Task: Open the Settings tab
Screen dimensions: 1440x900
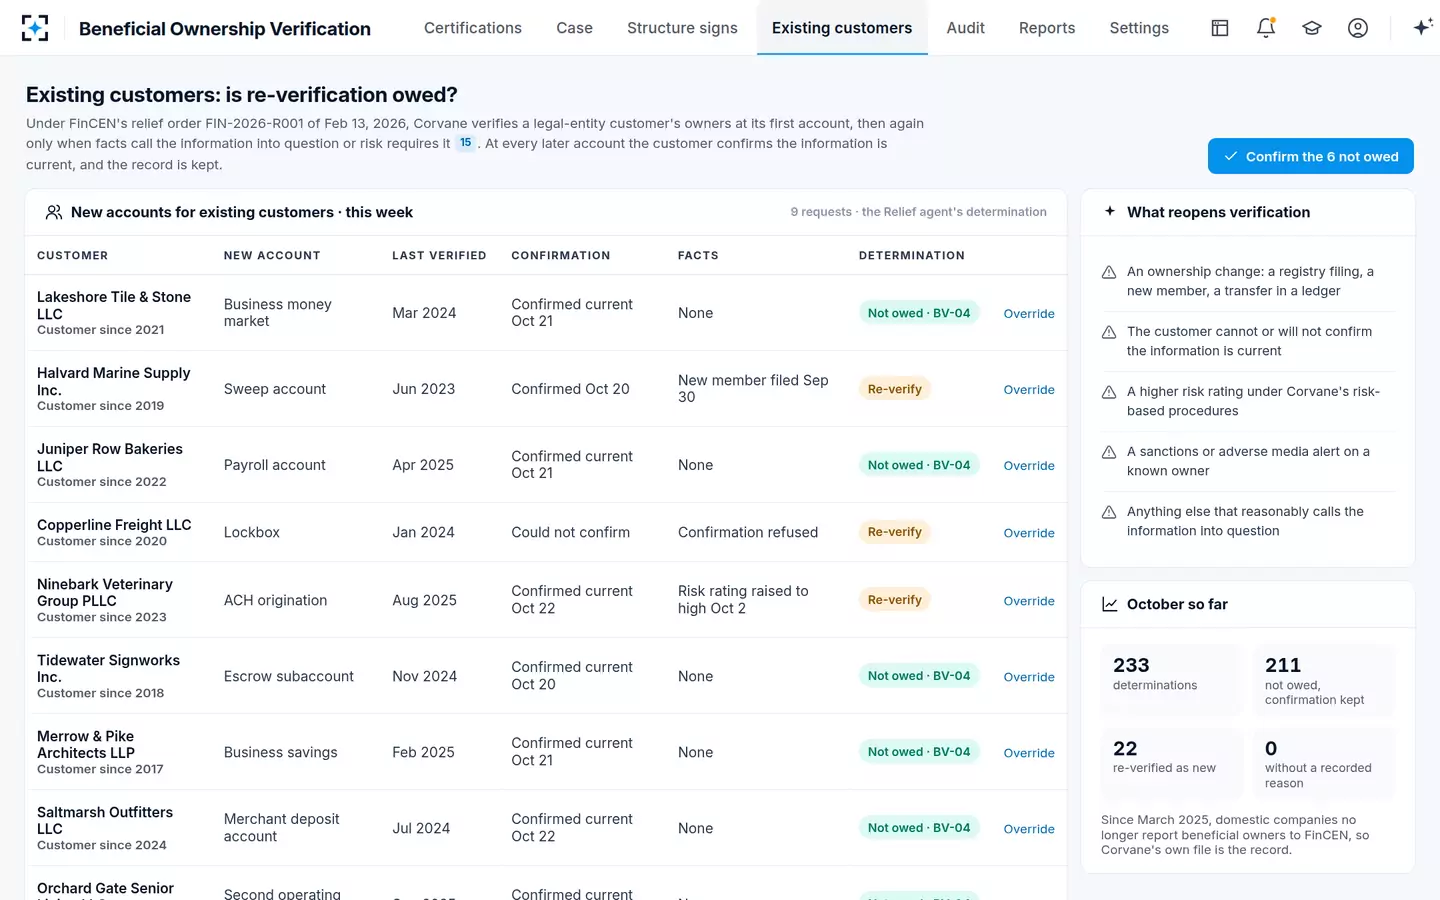Action: point(1139,28)
